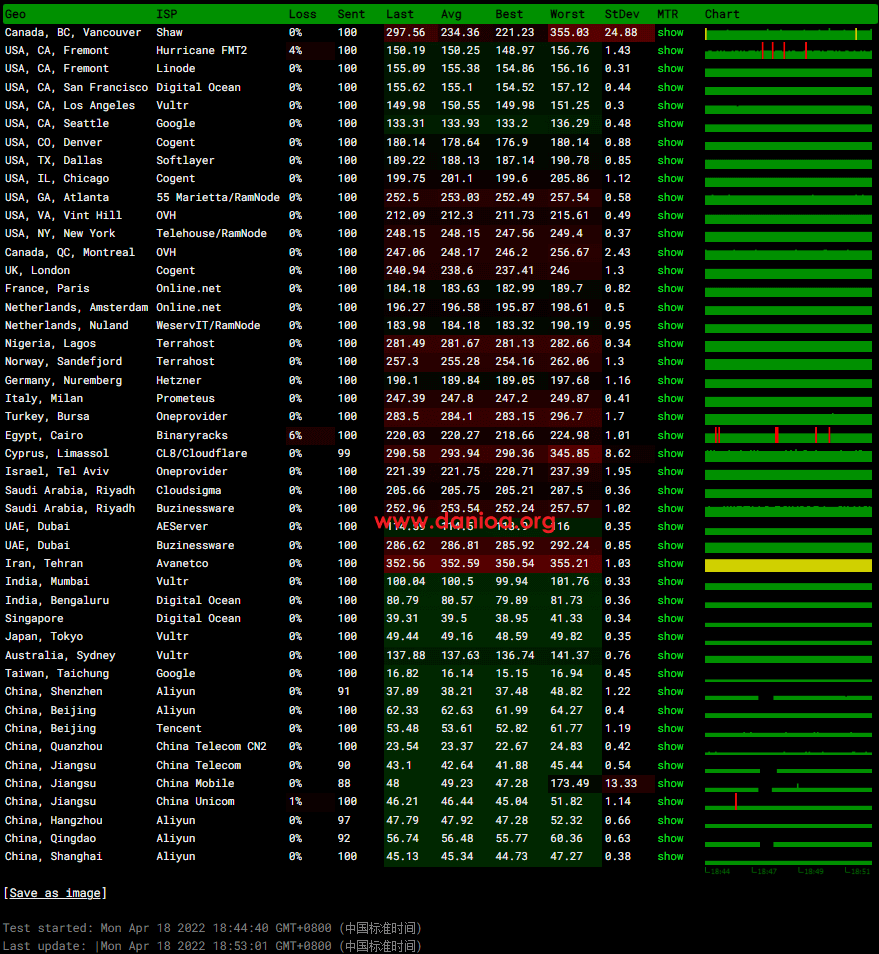Image resolution: width=879 pixels, height=954 pixels.
Task: Click the ISP column header
Action: tap(167, 14)
